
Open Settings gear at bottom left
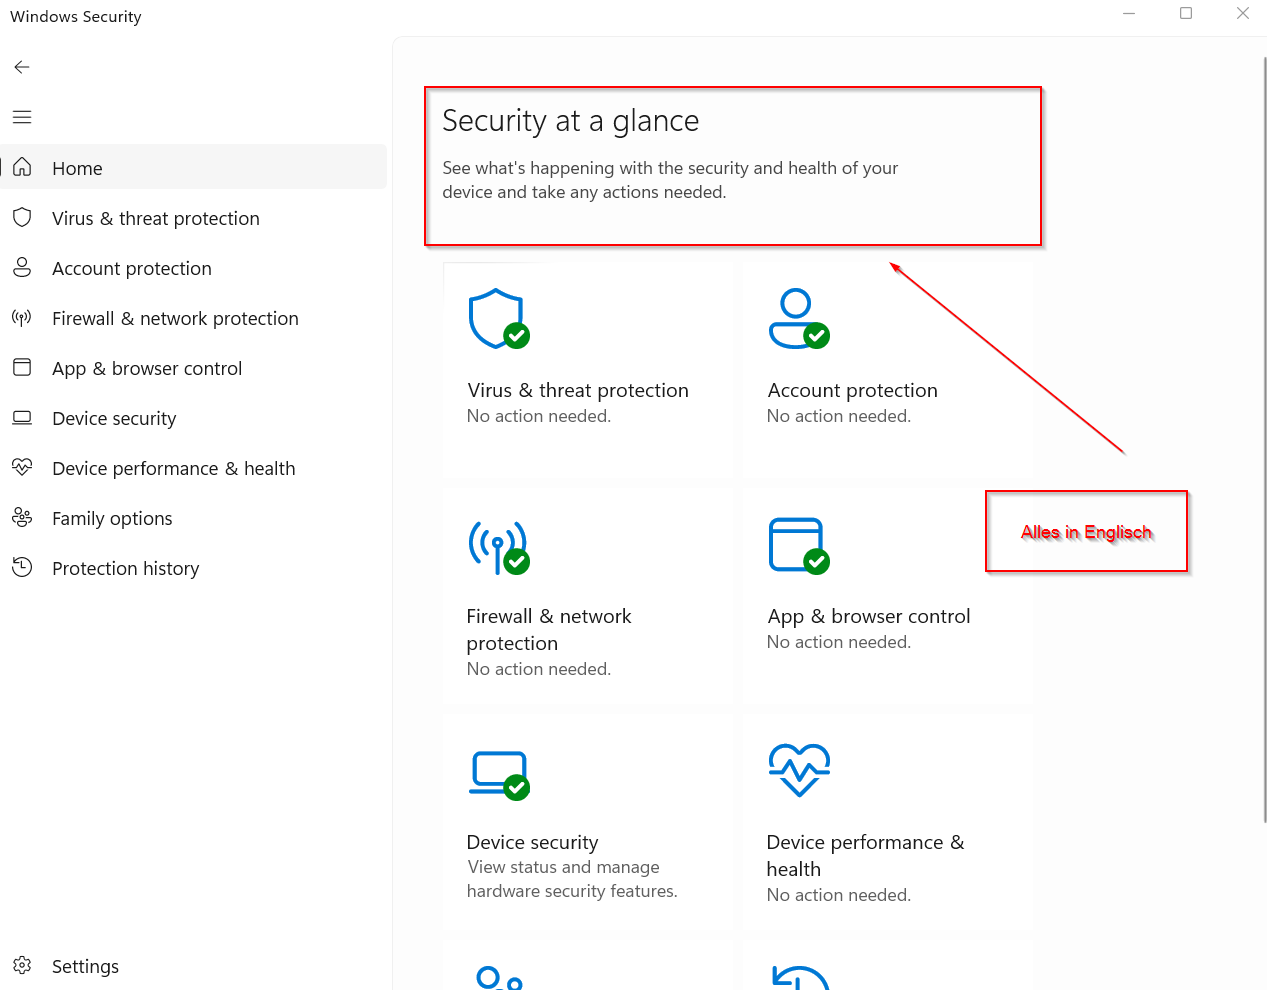tap(23, 966)
